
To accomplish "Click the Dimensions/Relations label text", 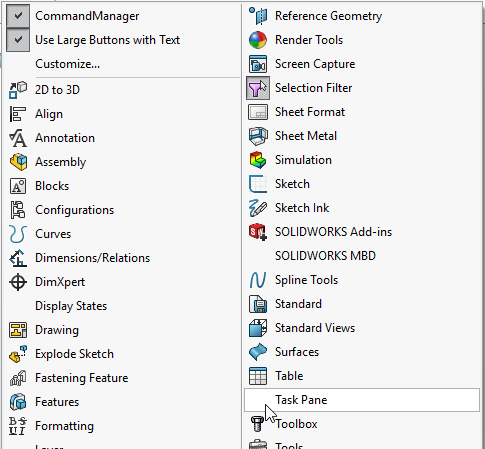I will pos(93,258).
